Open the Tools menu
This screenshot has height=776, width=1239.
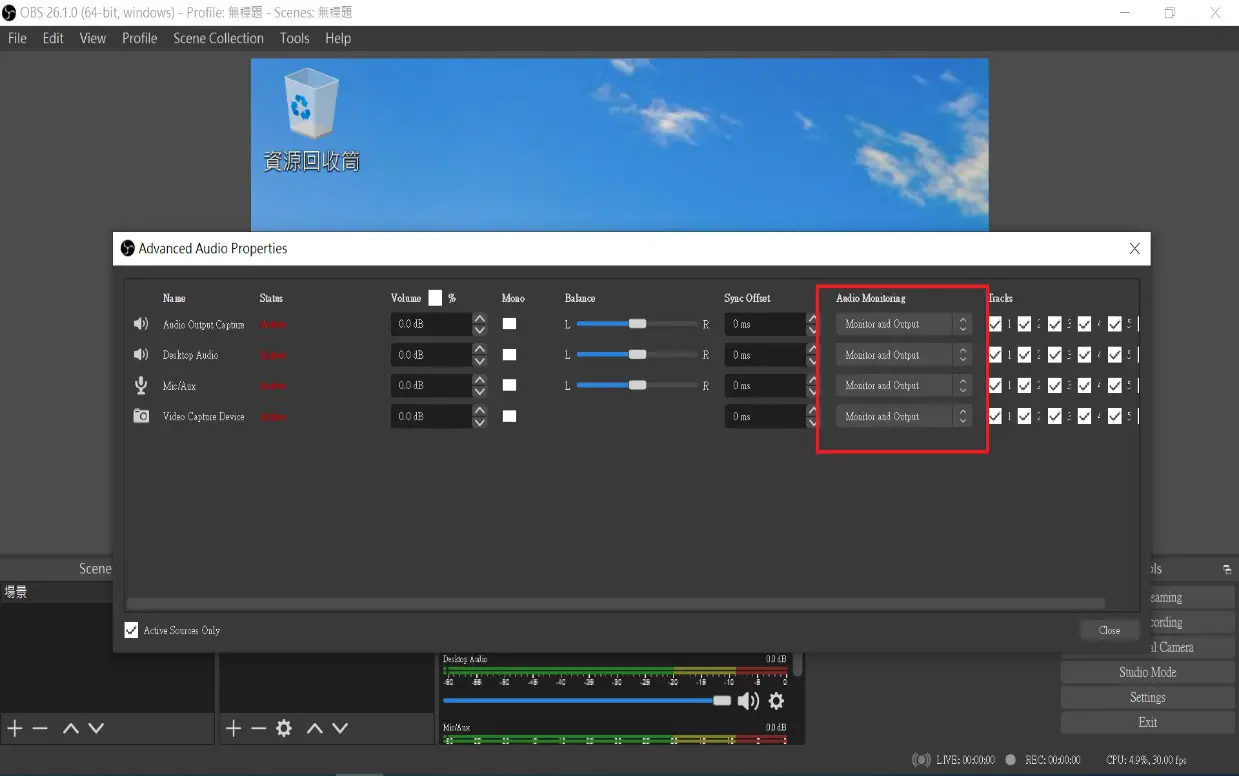[x=294, y=38]
